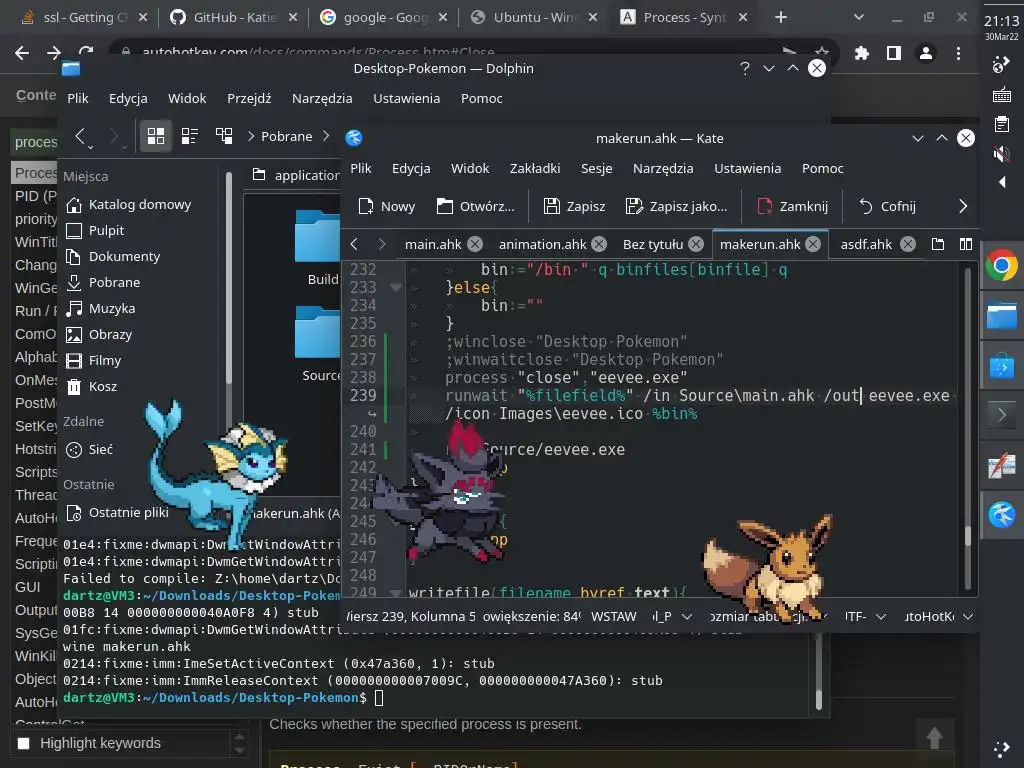
Task: Click Pobrane breadcrumb in Dolphin
Action: (x=286, y=136)
